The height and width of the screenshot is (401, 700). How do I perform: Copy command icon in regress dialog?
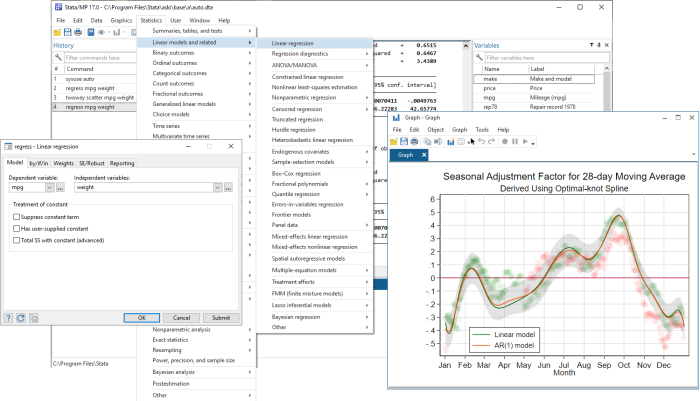click(x=34, y=318)
